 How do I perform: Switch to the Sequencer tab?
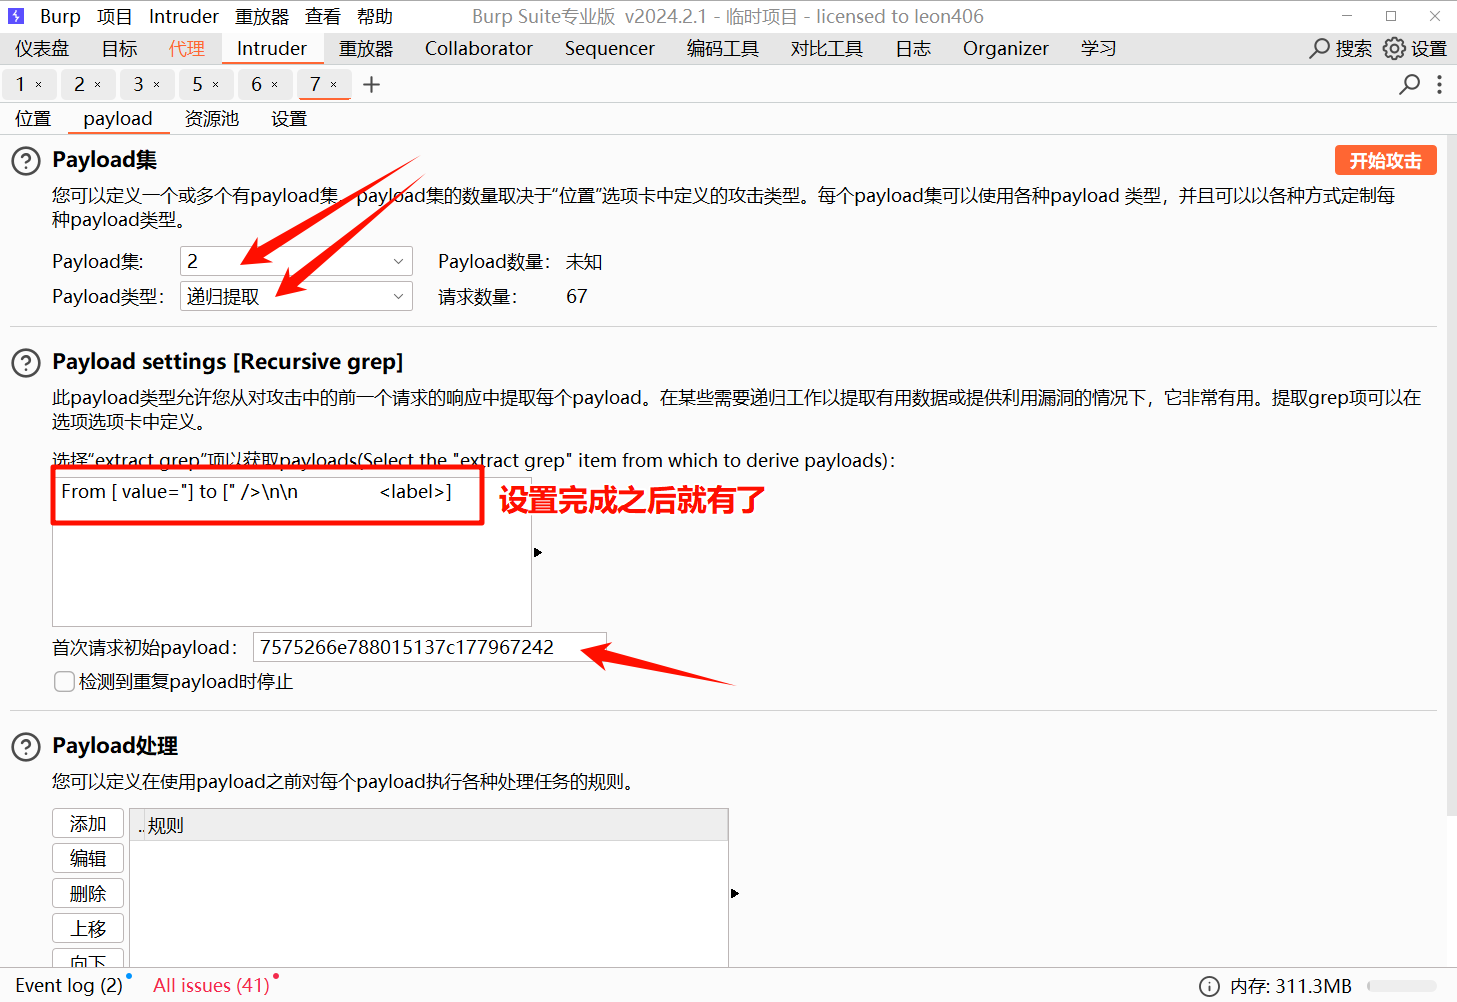pos(610,48)
